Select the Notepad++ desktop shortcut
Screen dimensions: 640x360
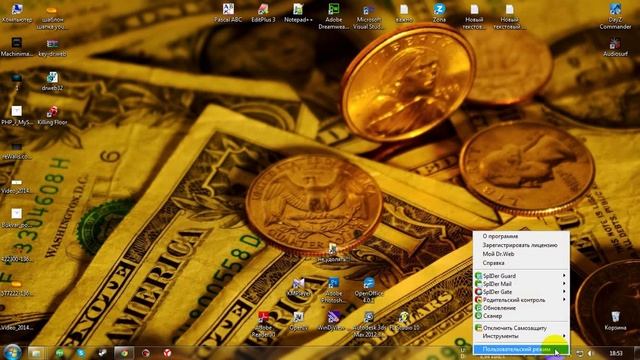point(298,13)
